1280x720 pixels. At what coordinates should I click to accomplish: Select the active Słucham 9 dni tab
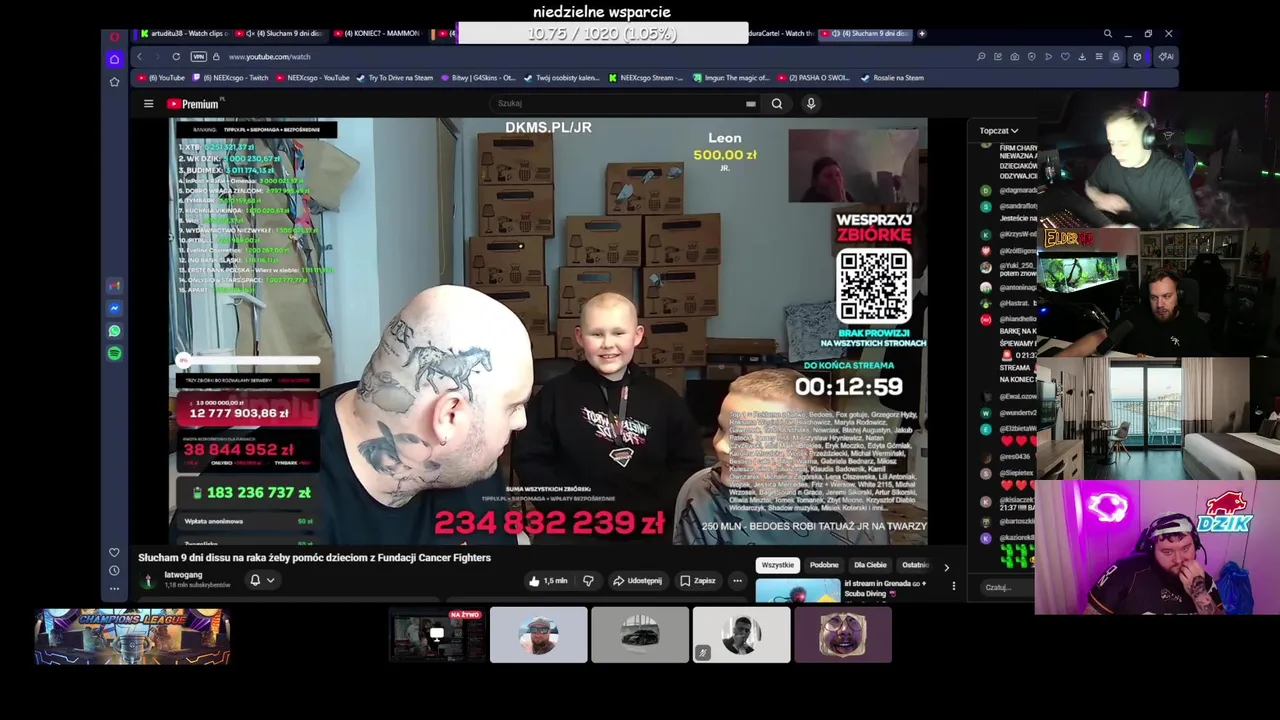pyautogui.click(x=866, y=34)
